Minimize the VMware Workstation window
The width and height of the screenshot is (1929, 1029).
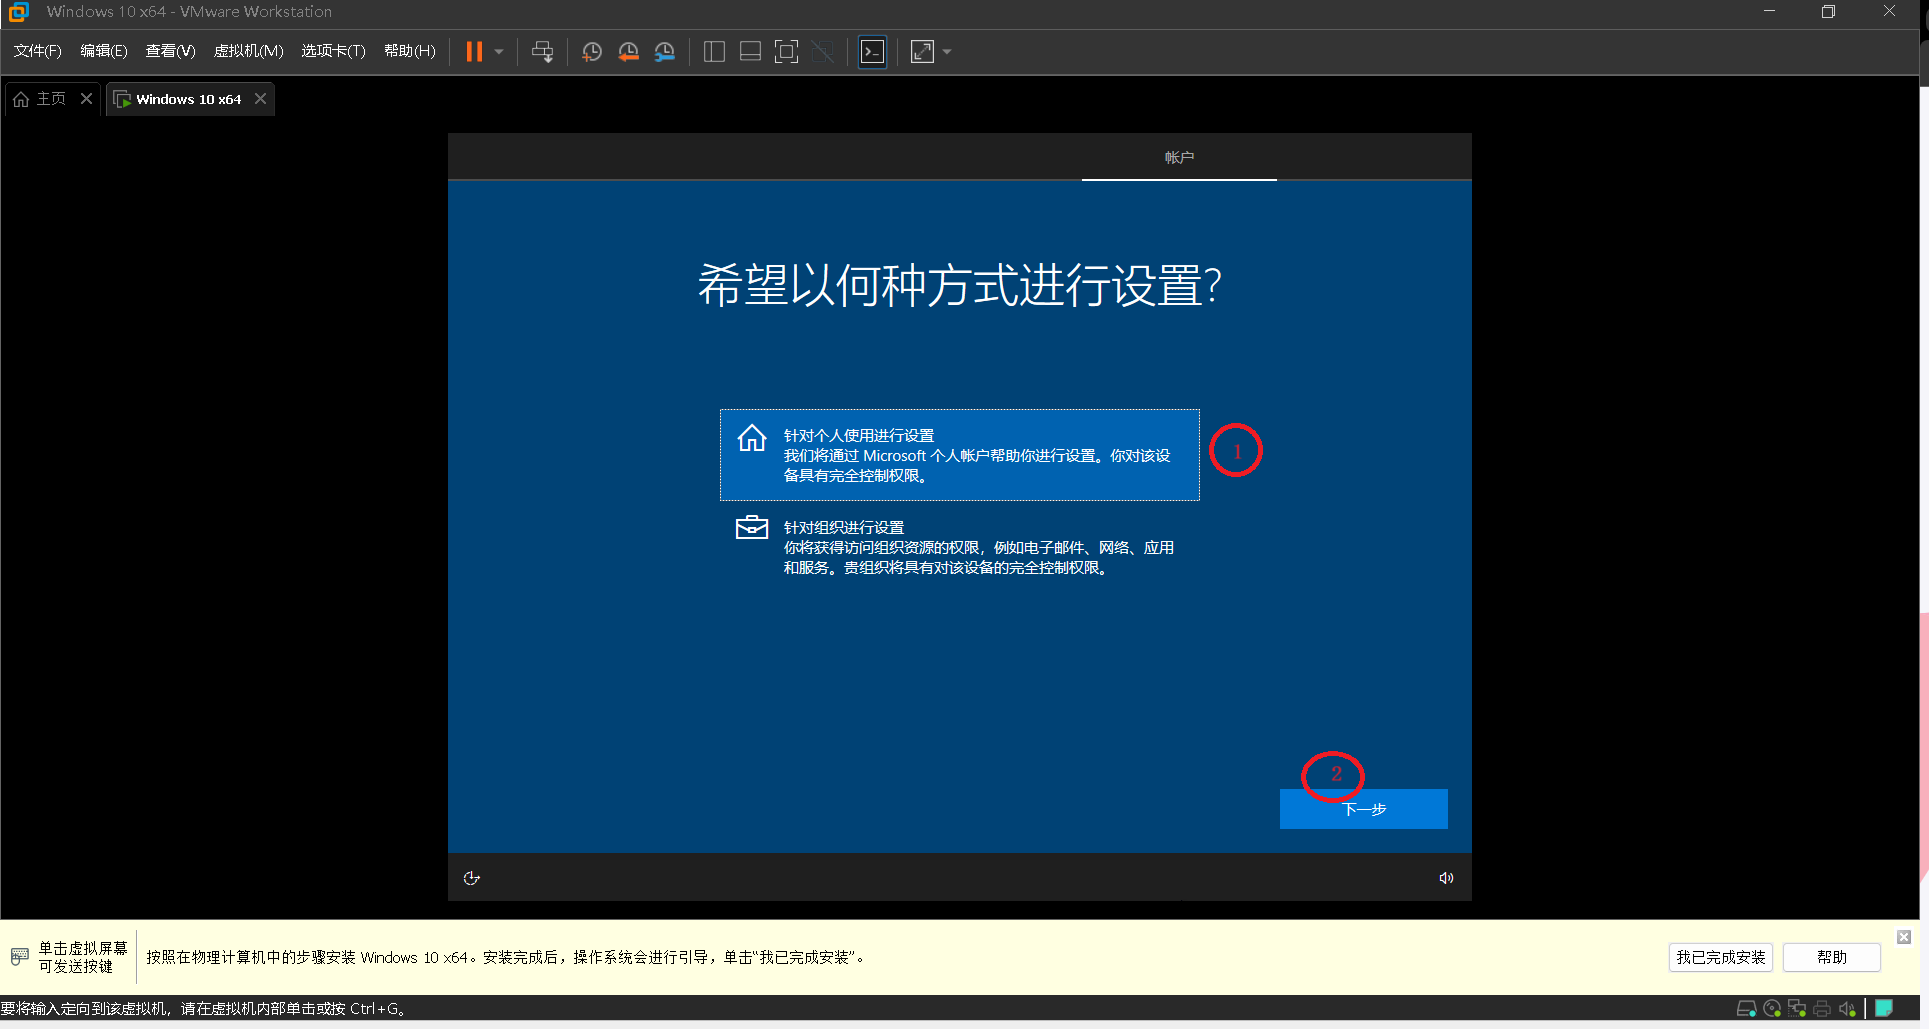1769,12
